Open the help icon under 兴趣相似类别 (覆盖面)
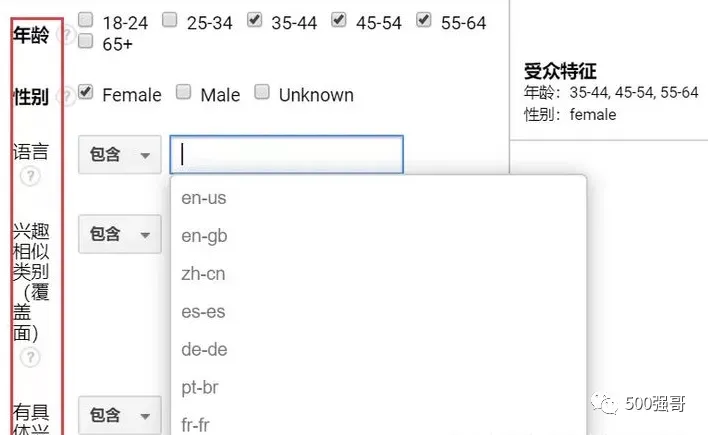 [30, 357]
